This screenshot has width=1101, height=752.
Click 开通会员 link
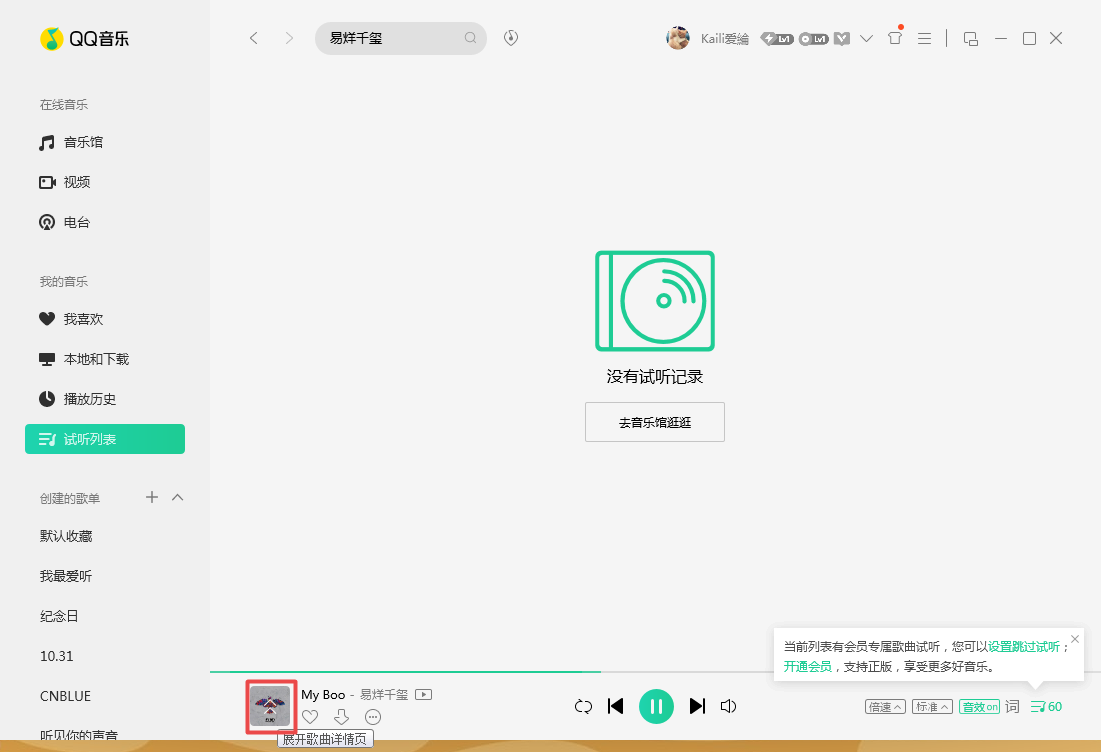pos(807,666)
